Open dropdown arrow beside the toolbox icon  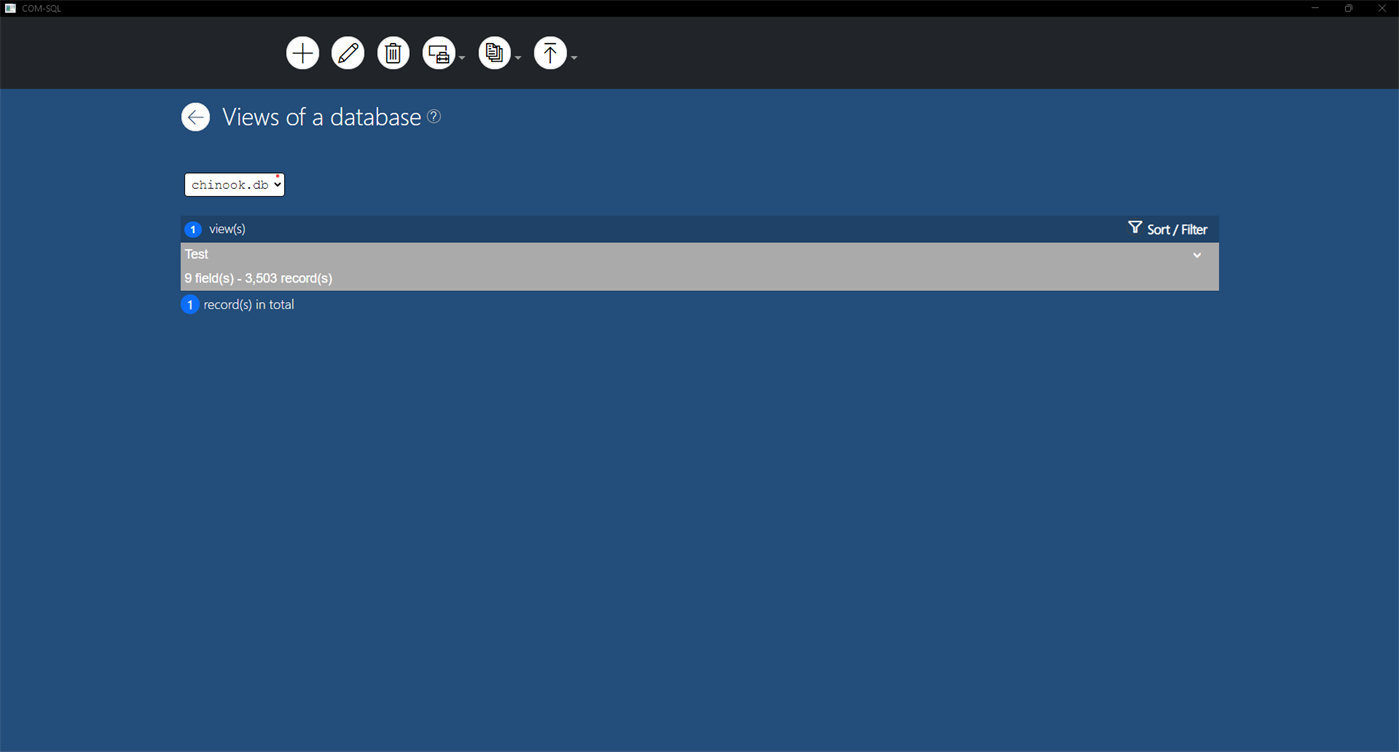pyautogui.click(x=462, y=58)
